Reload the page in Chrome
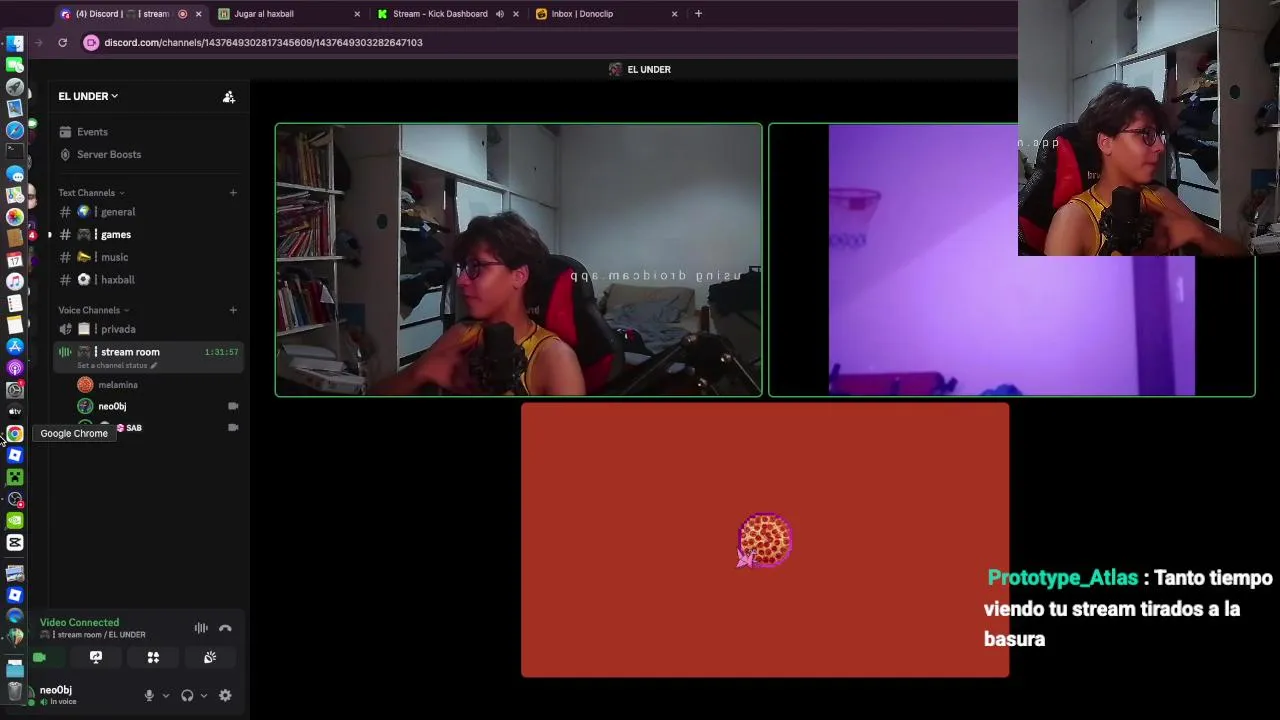The width and height of the screenshot is (1280, 720). click(x=62, y=42)
